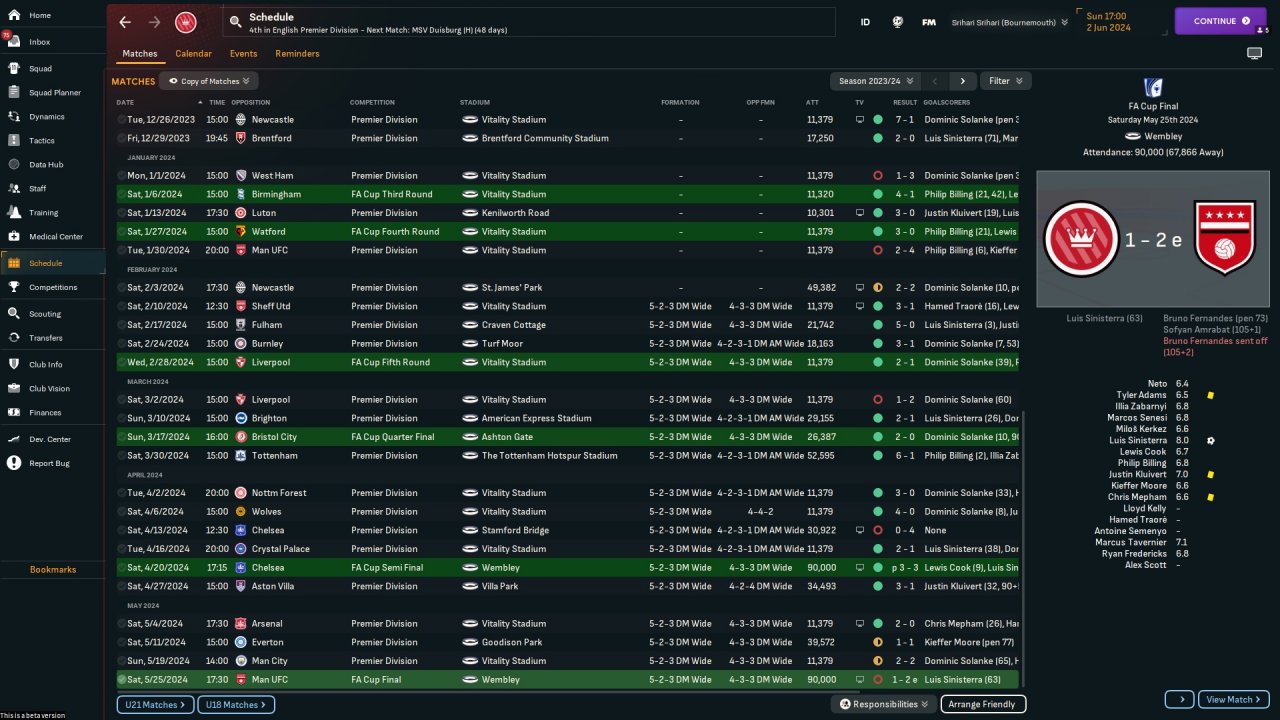Screen dimensions: 1280x720
Task: Click The Tottenham Hotspur Stadium name
Action: pyautogui.click(x=550, y=456)
